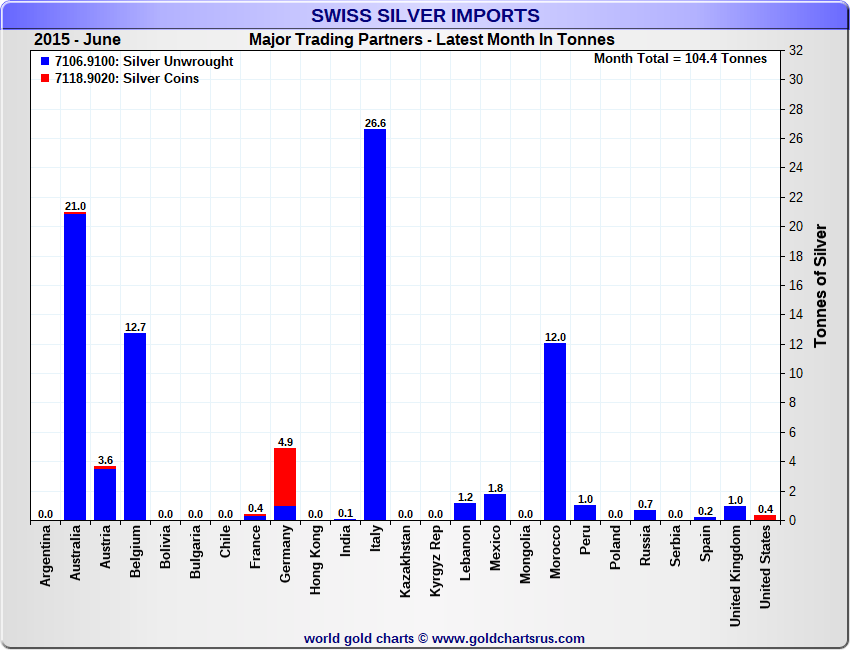The image size is (850, 650).
Task: Click the Morocco bar valued 12.0
Action: point(555,432)
